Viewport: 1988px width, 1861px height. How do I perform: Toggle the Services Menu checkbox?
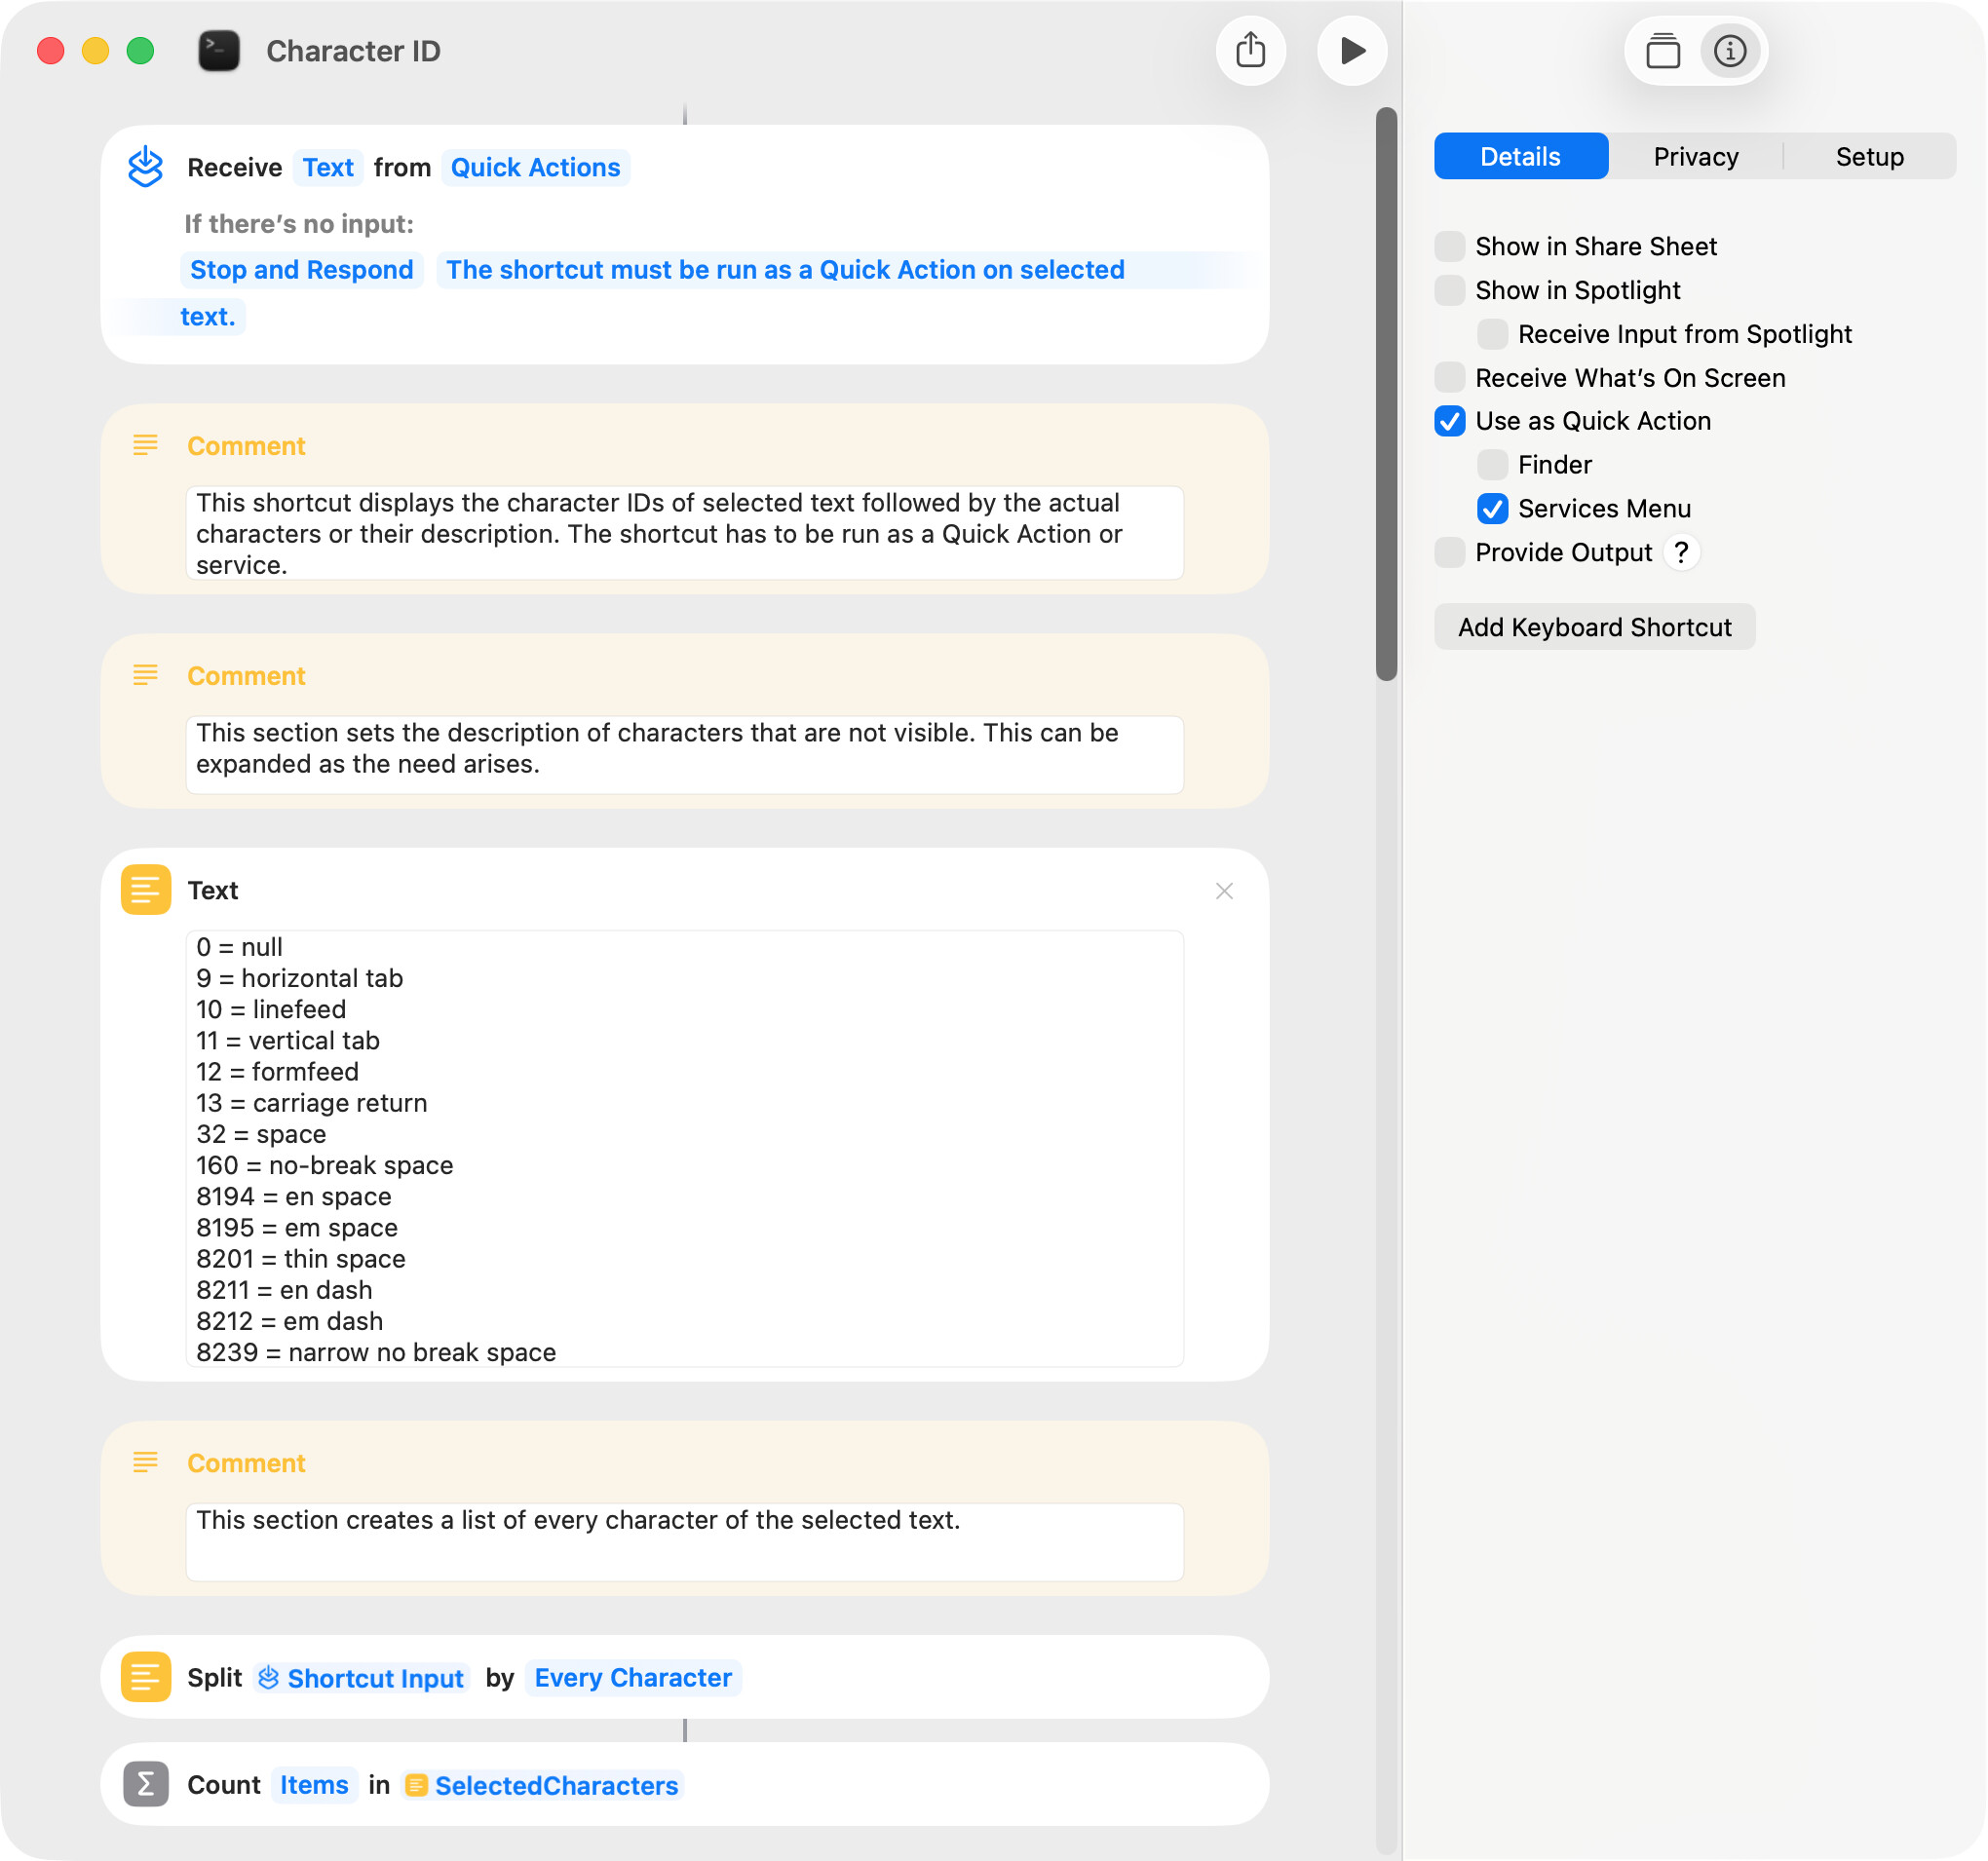1492,509
